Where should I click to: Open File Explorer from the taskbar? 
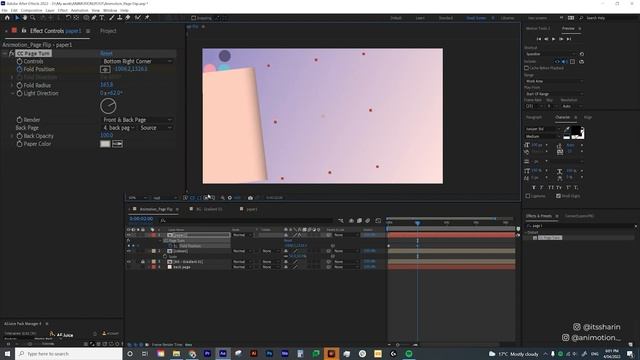click(x=176, y=353)
